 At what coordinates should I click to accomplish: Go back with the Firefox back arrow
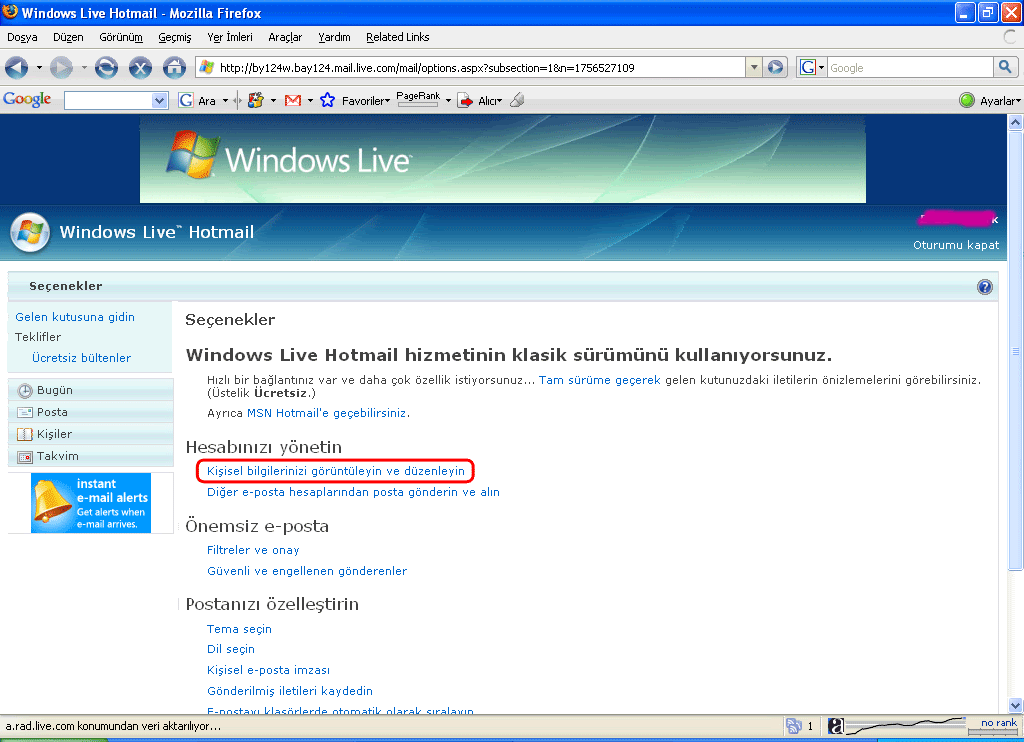tap(16, 67)
